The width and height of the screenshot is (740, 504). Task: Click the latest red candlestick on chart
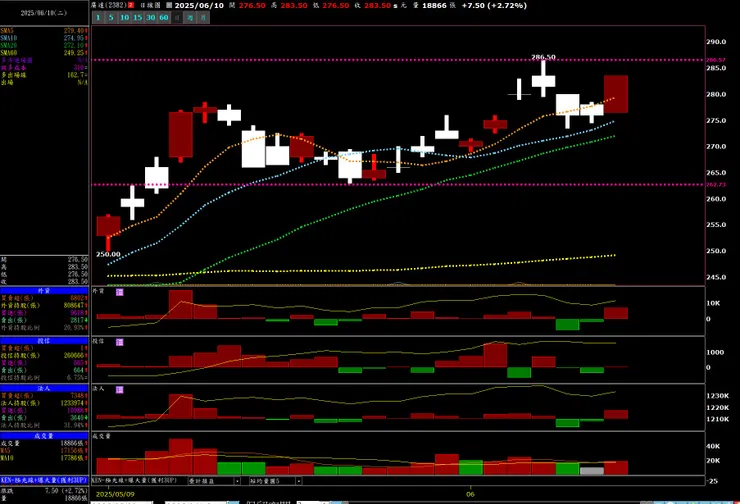(616, 94)
